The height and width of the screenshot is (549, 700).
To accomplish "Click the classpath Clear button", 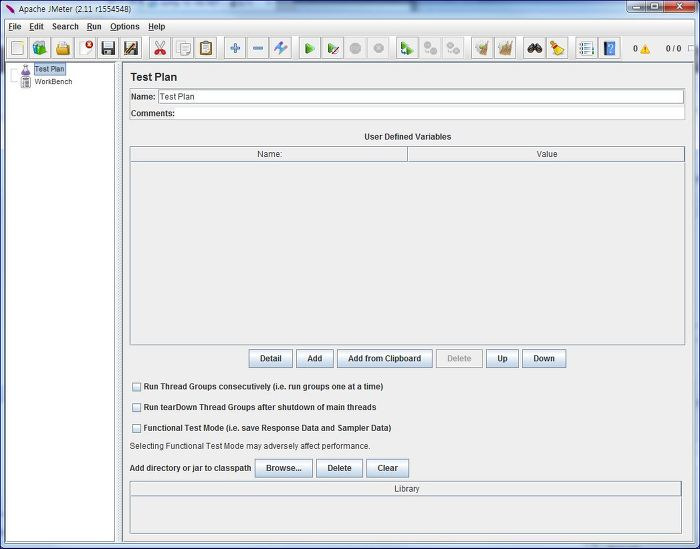I will tap(388, 468).
